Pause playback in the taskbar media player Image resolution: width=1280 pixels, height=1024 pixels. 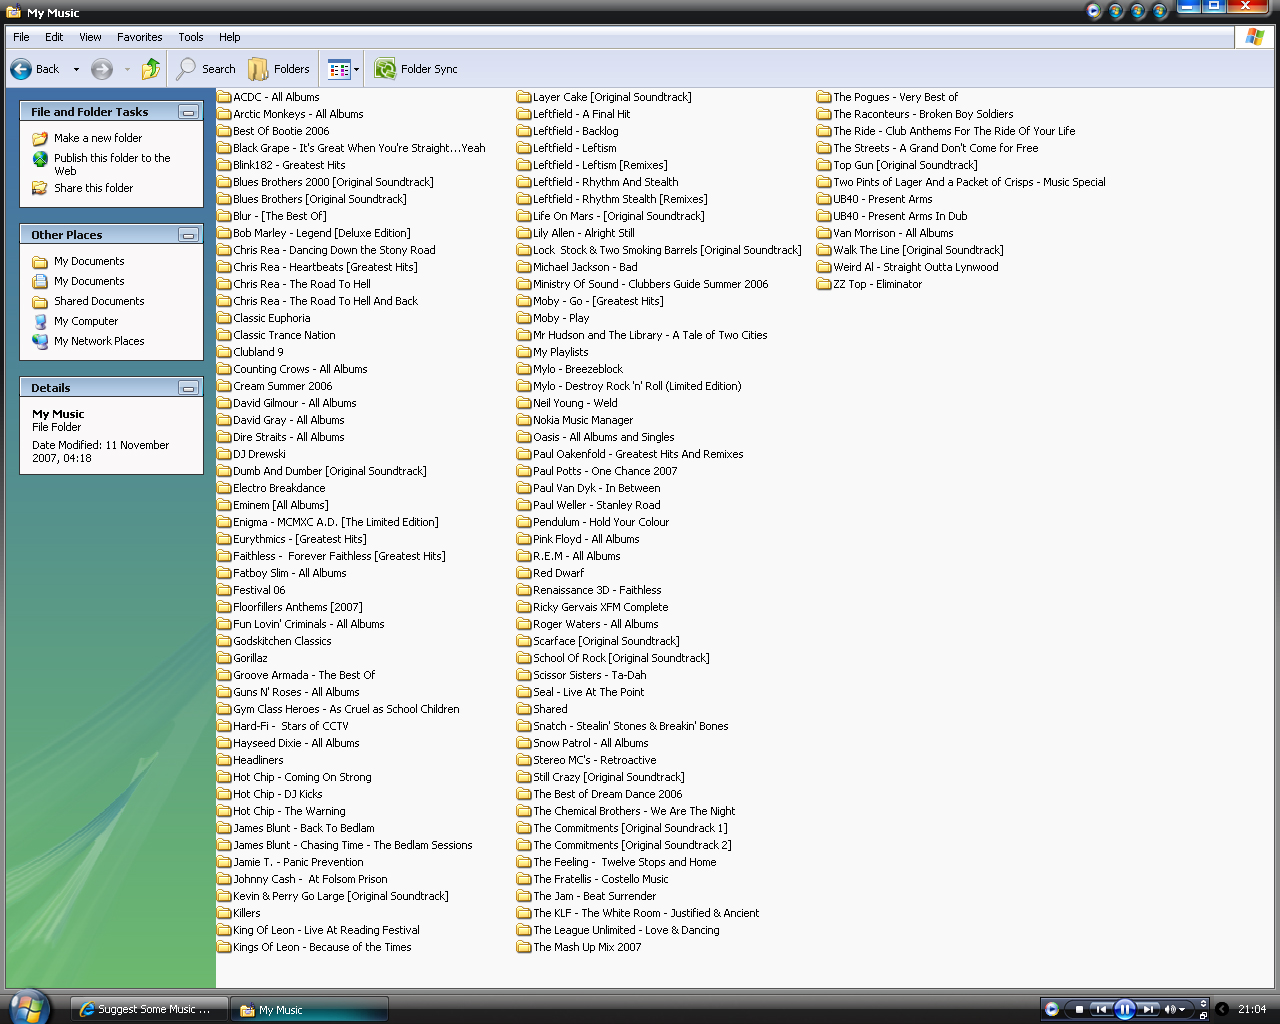pos(1124,1009)
